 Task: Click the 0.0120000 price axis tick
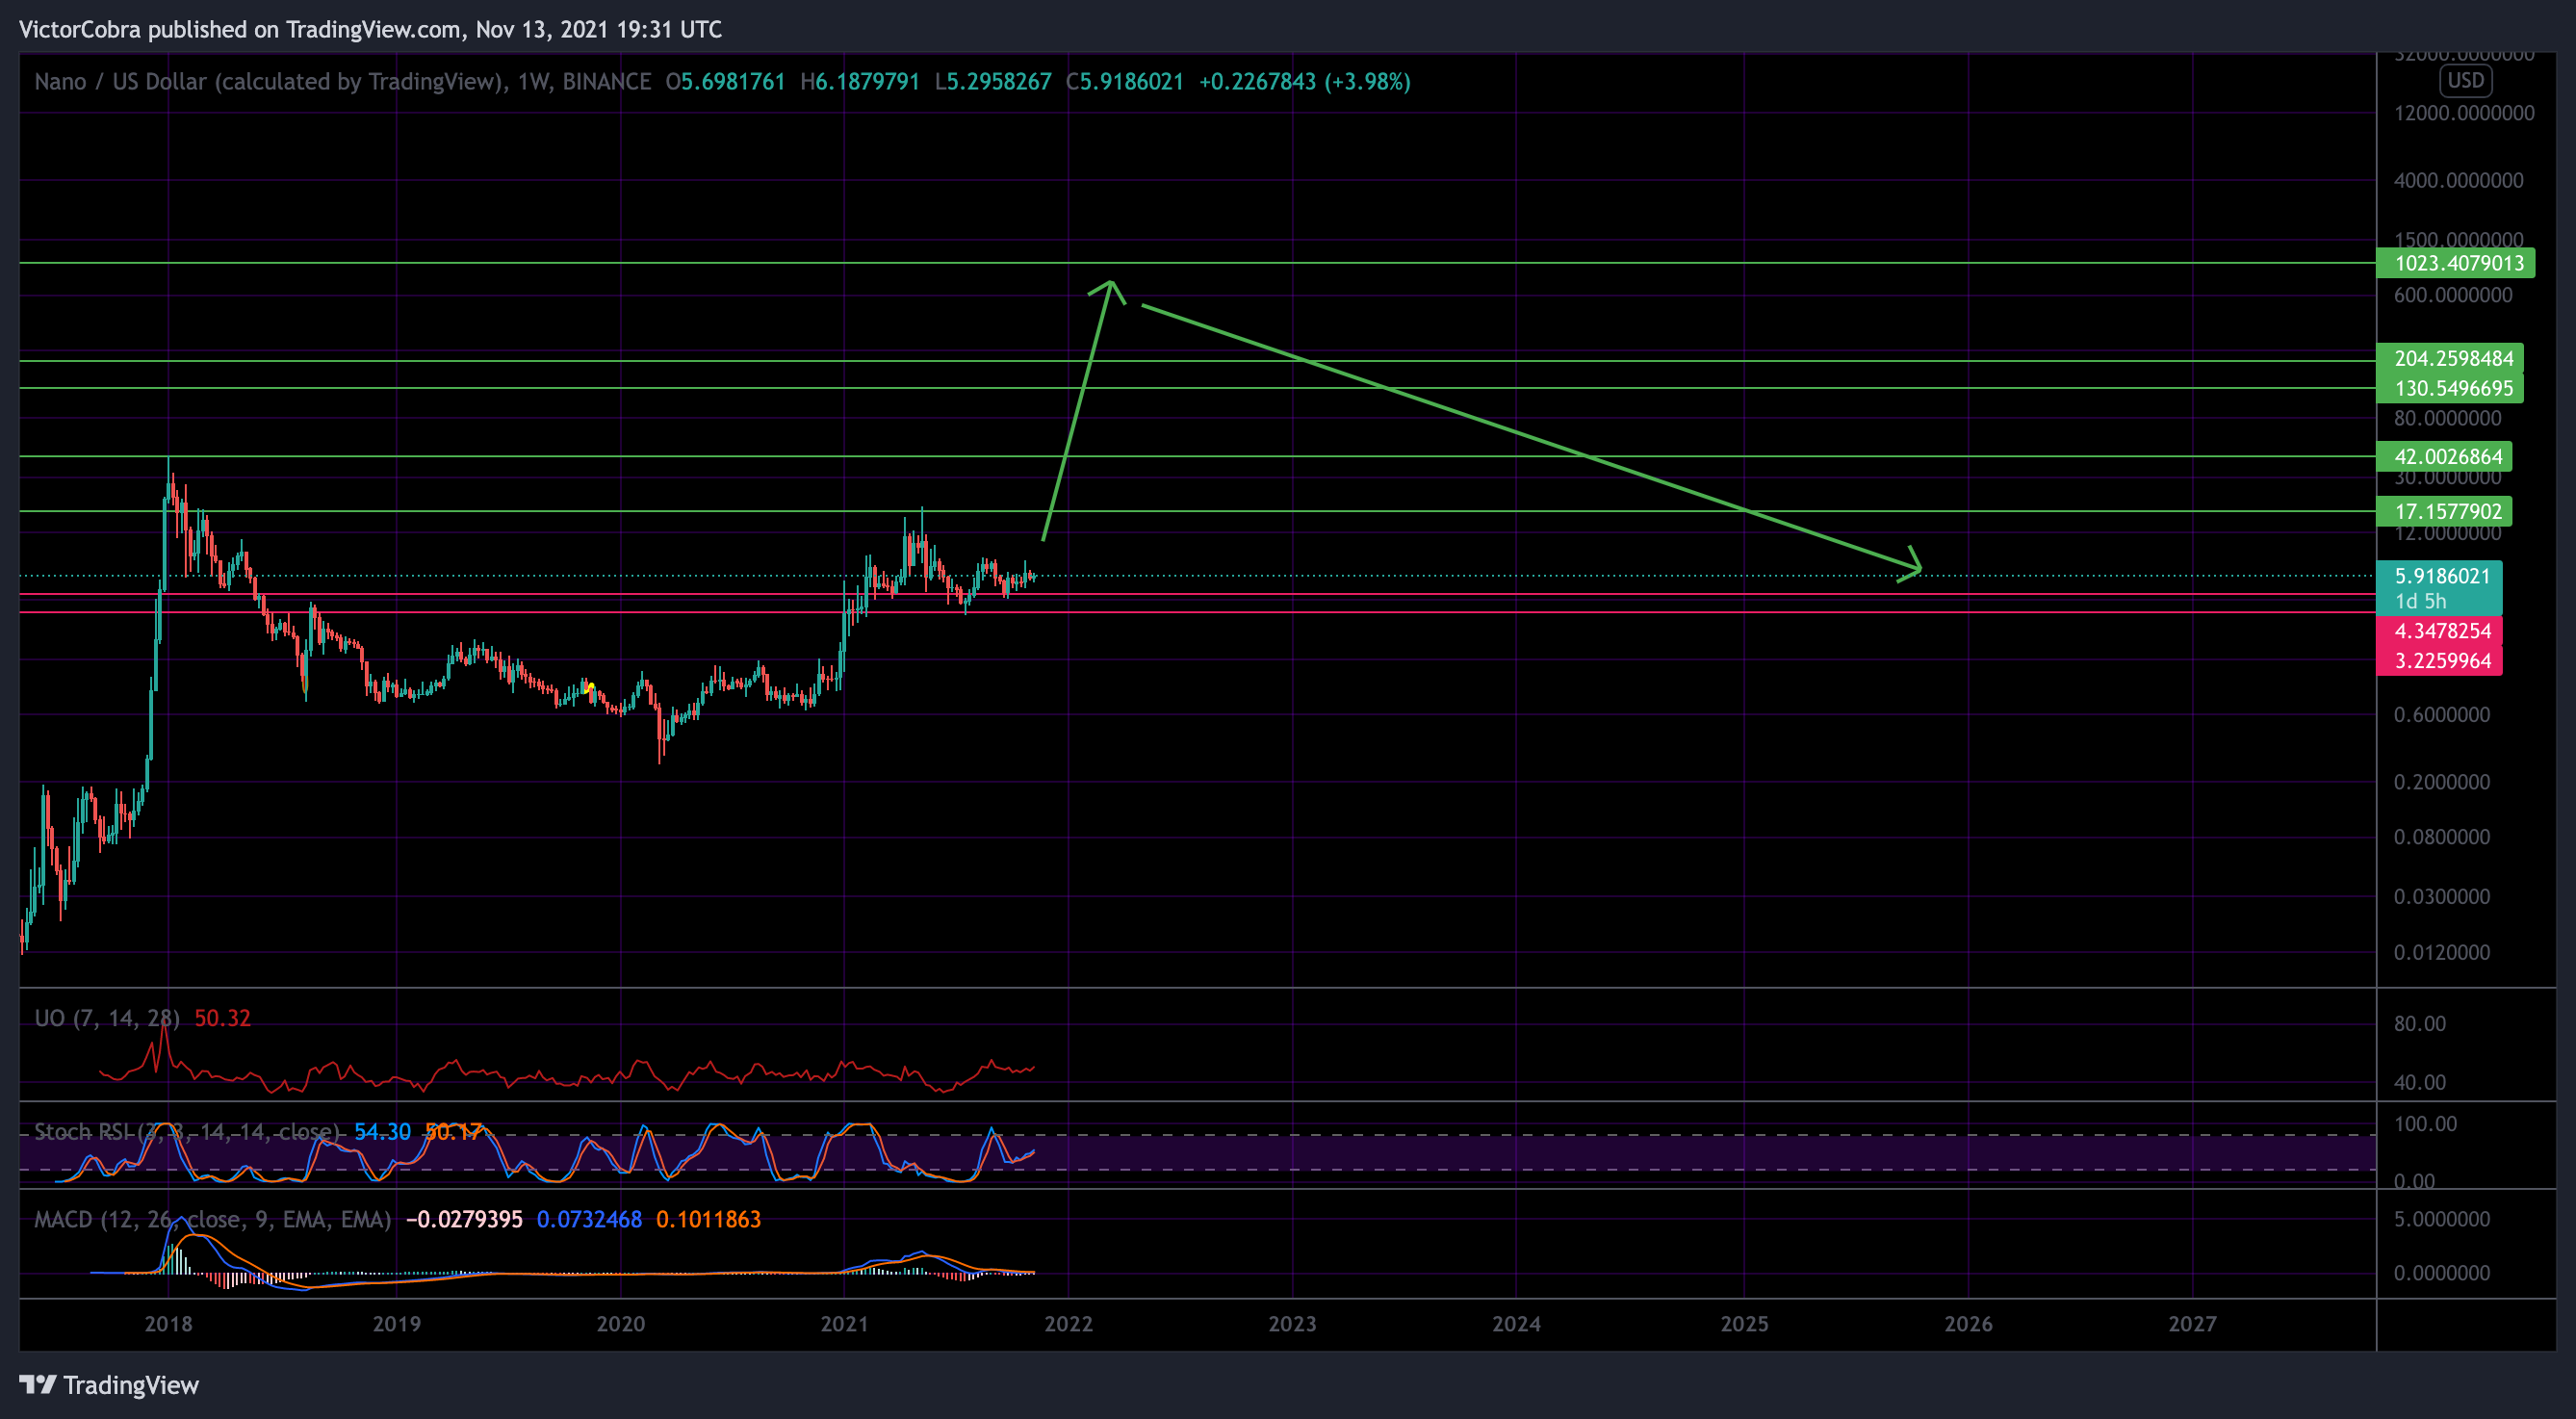2442,953
